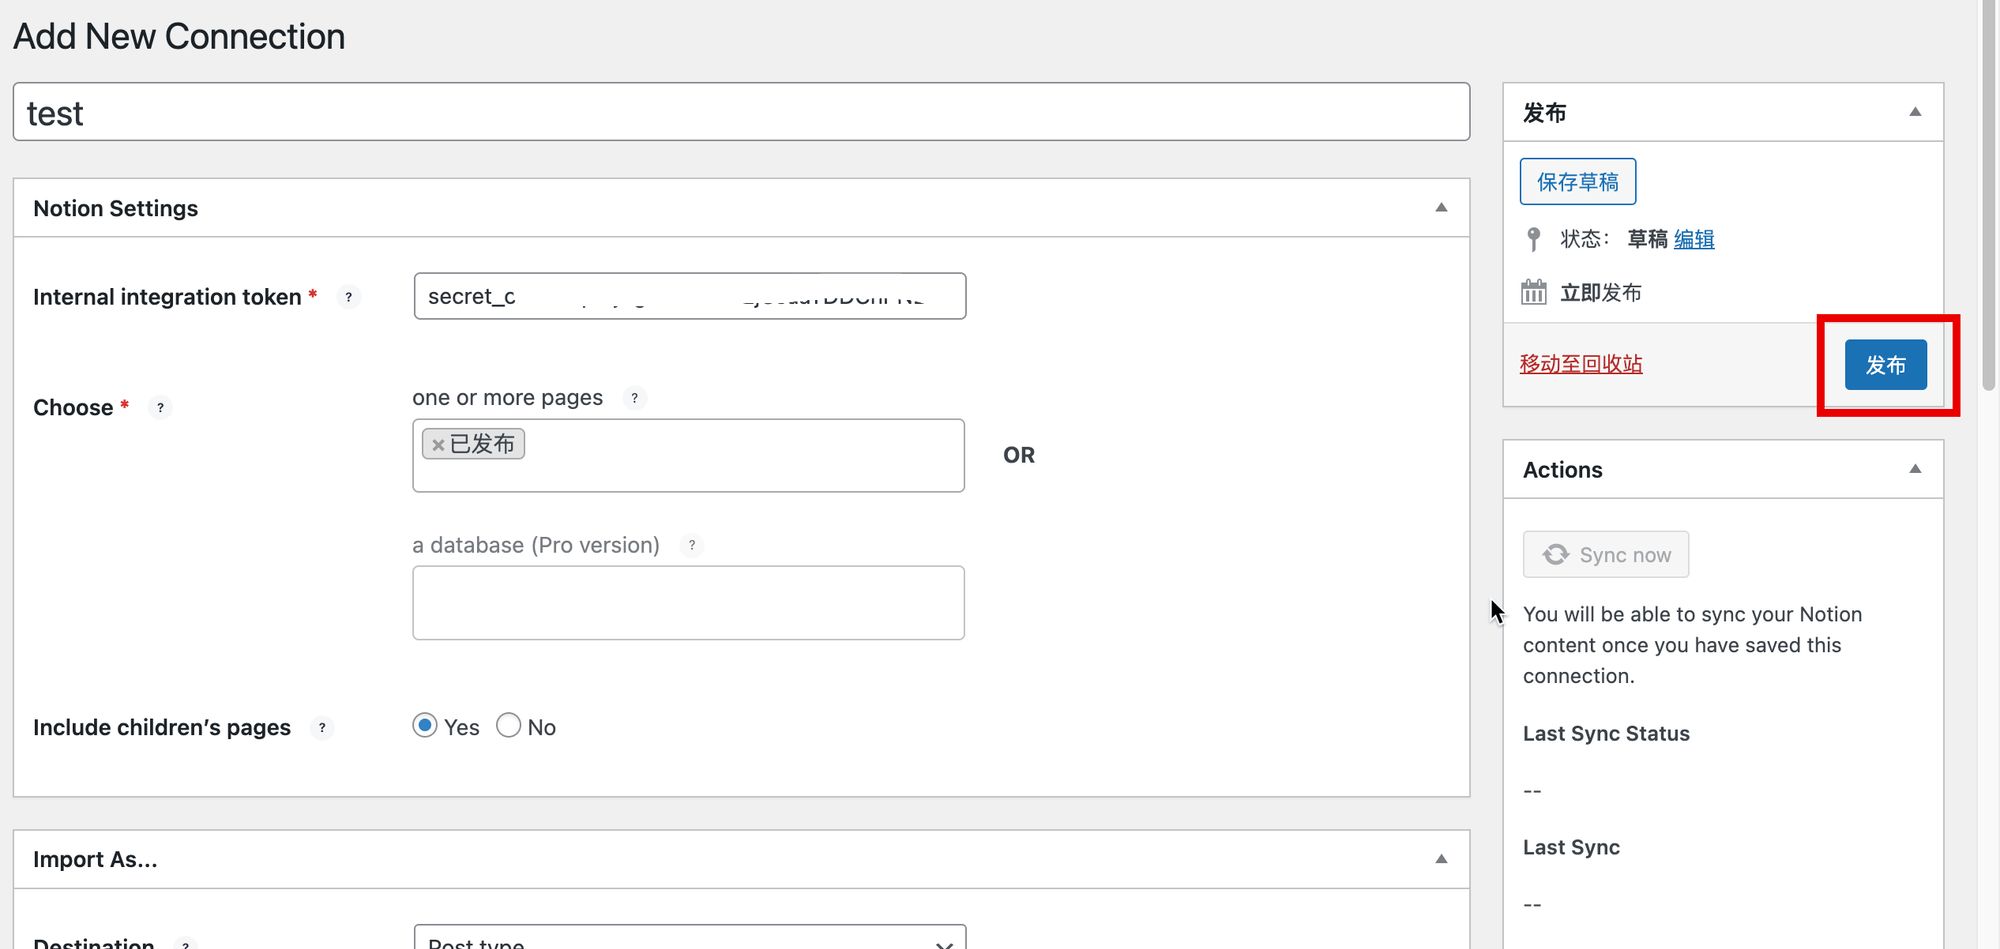Click the Add New Connection heading
2000x949 pixels.
tap(179, 37)
